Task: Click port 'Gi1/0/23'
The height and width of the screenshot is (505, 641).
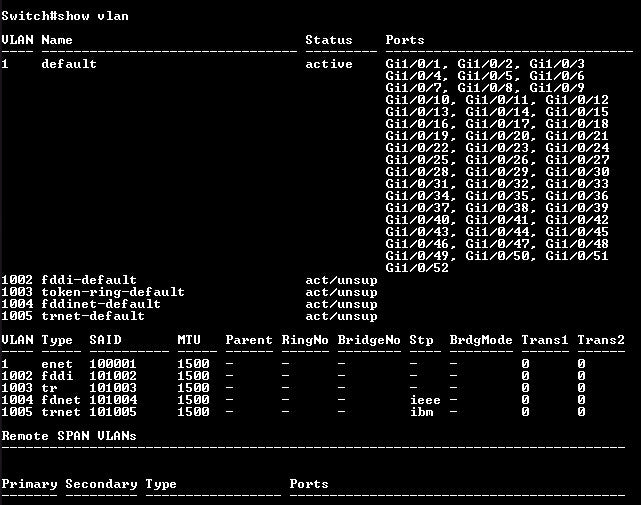Action: click(x=497, y=148)
